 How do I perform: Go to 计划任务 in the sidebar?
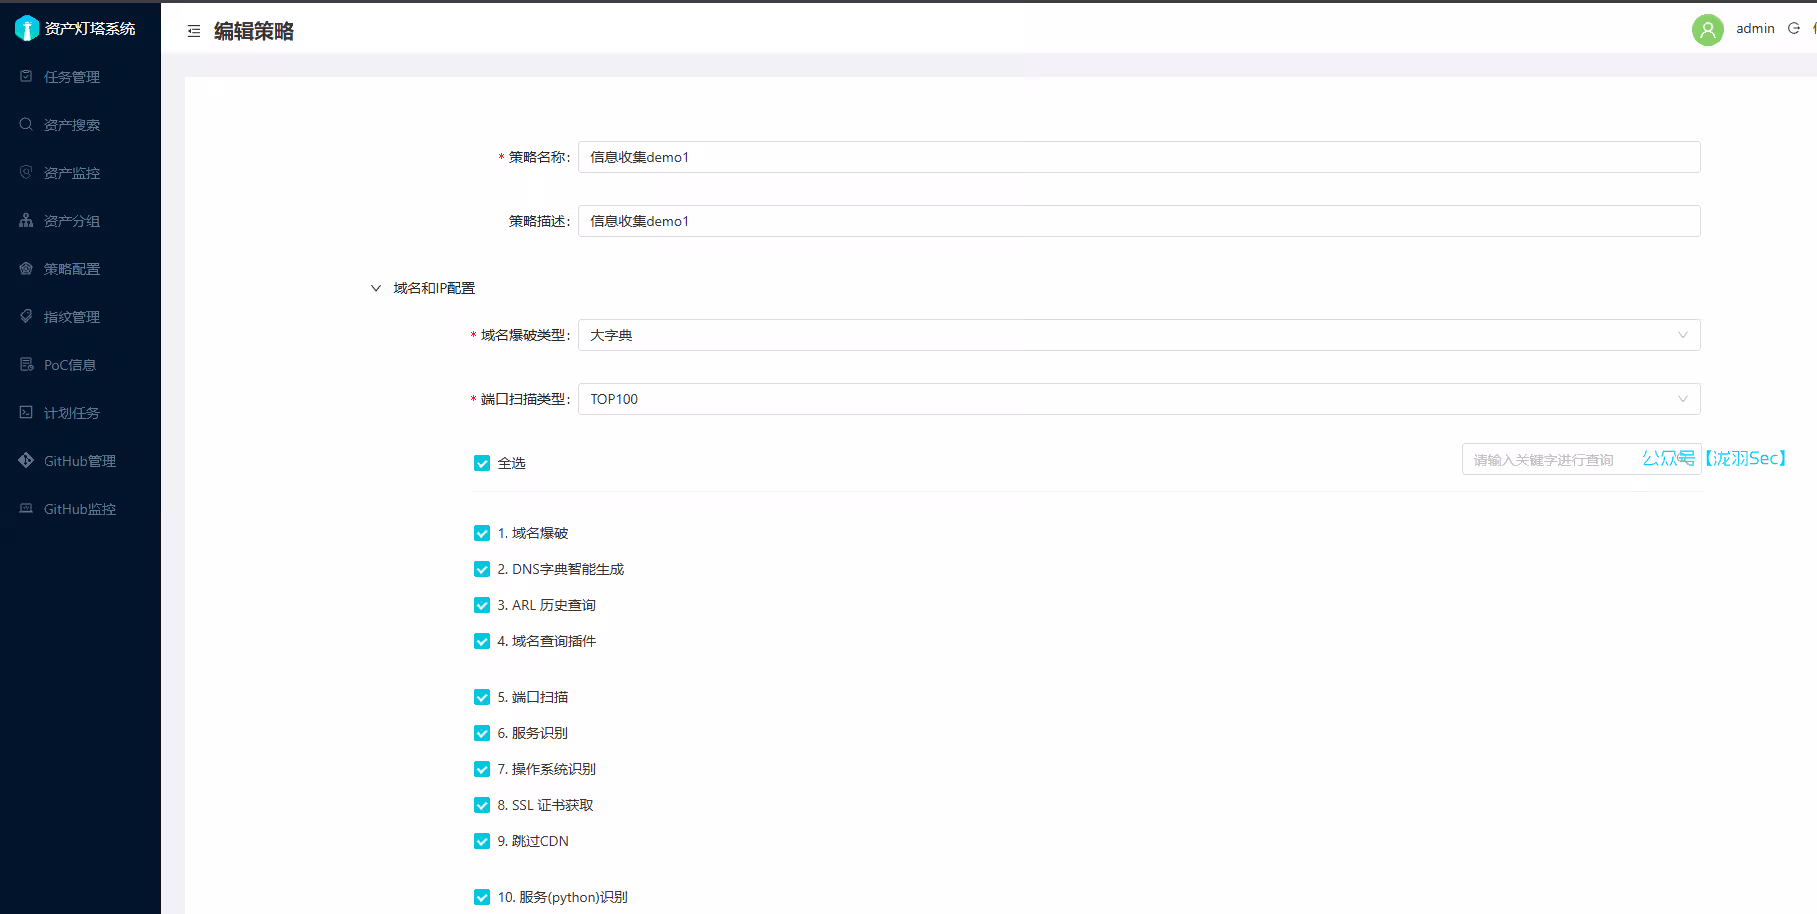pyautogui.click(x=72, y=413)
